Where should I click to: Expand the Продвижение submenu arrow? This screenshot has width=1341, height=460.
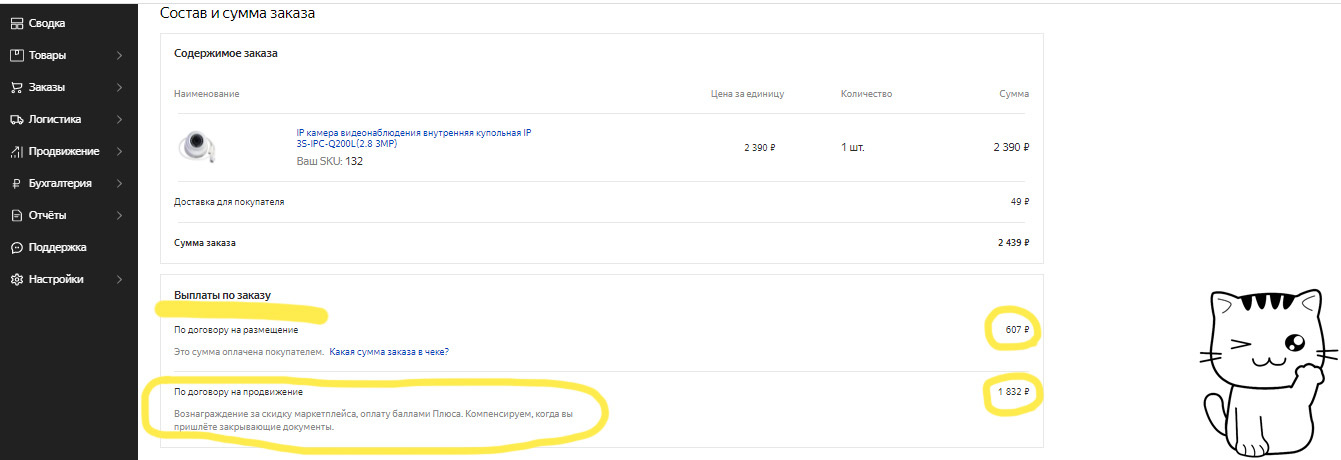tap(119, 151)
